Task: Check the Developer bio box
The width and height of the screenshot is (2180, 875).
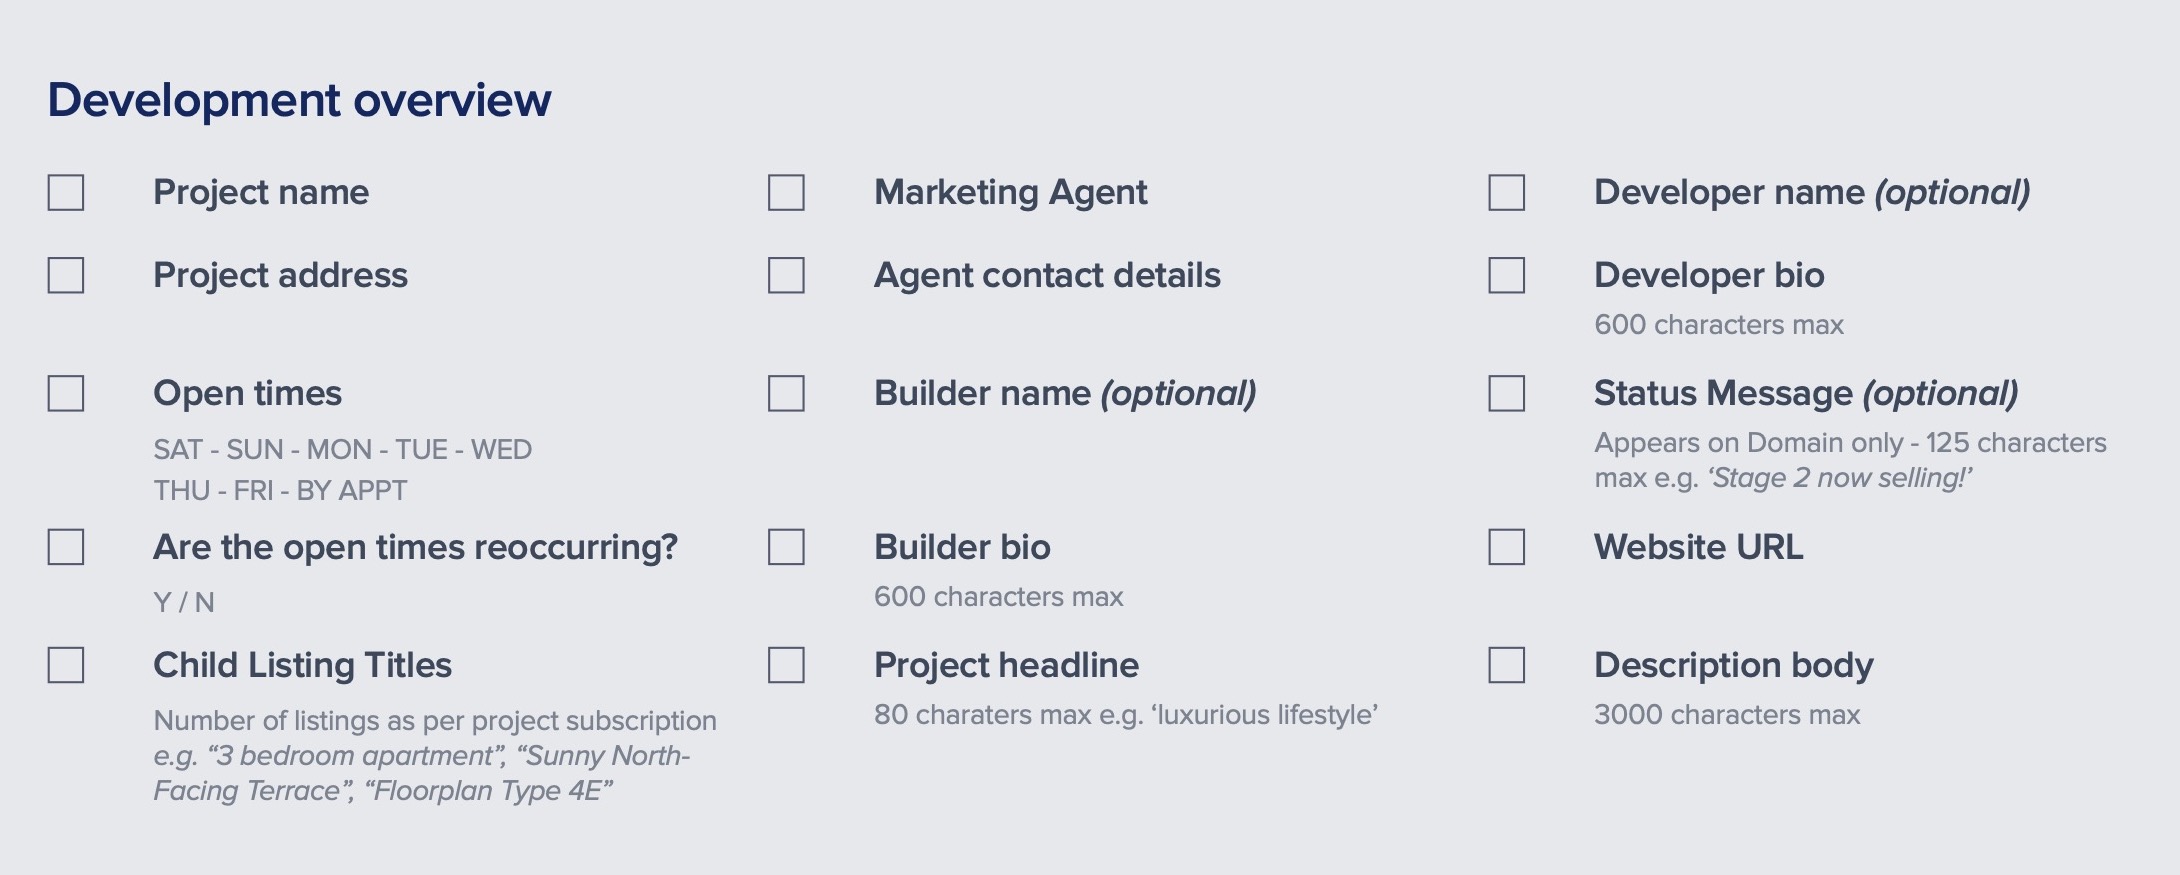Action: (x=1506, y=275)
